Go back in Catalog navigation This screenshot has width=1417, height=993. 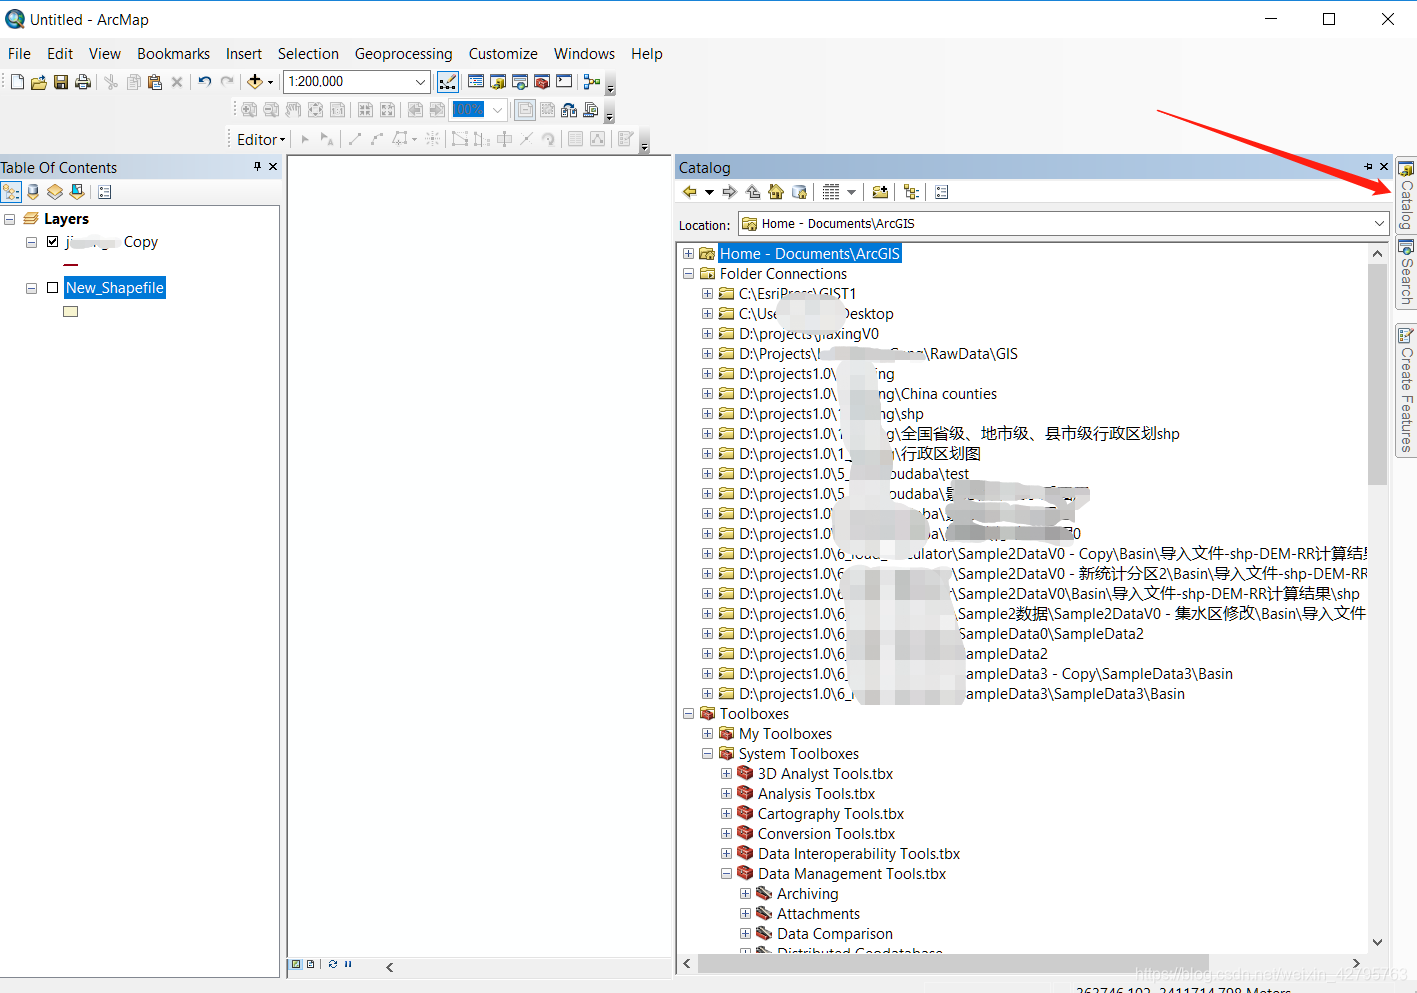pyautogui.click(x=690, y=192)
